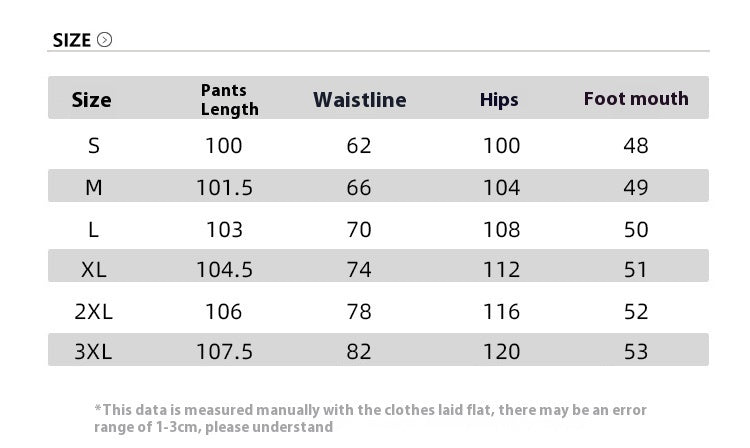Select the waistline value 70
Image resolution: width=750 pixels, height=448 pixels.
pyautogui.click(x=359, y=230)
